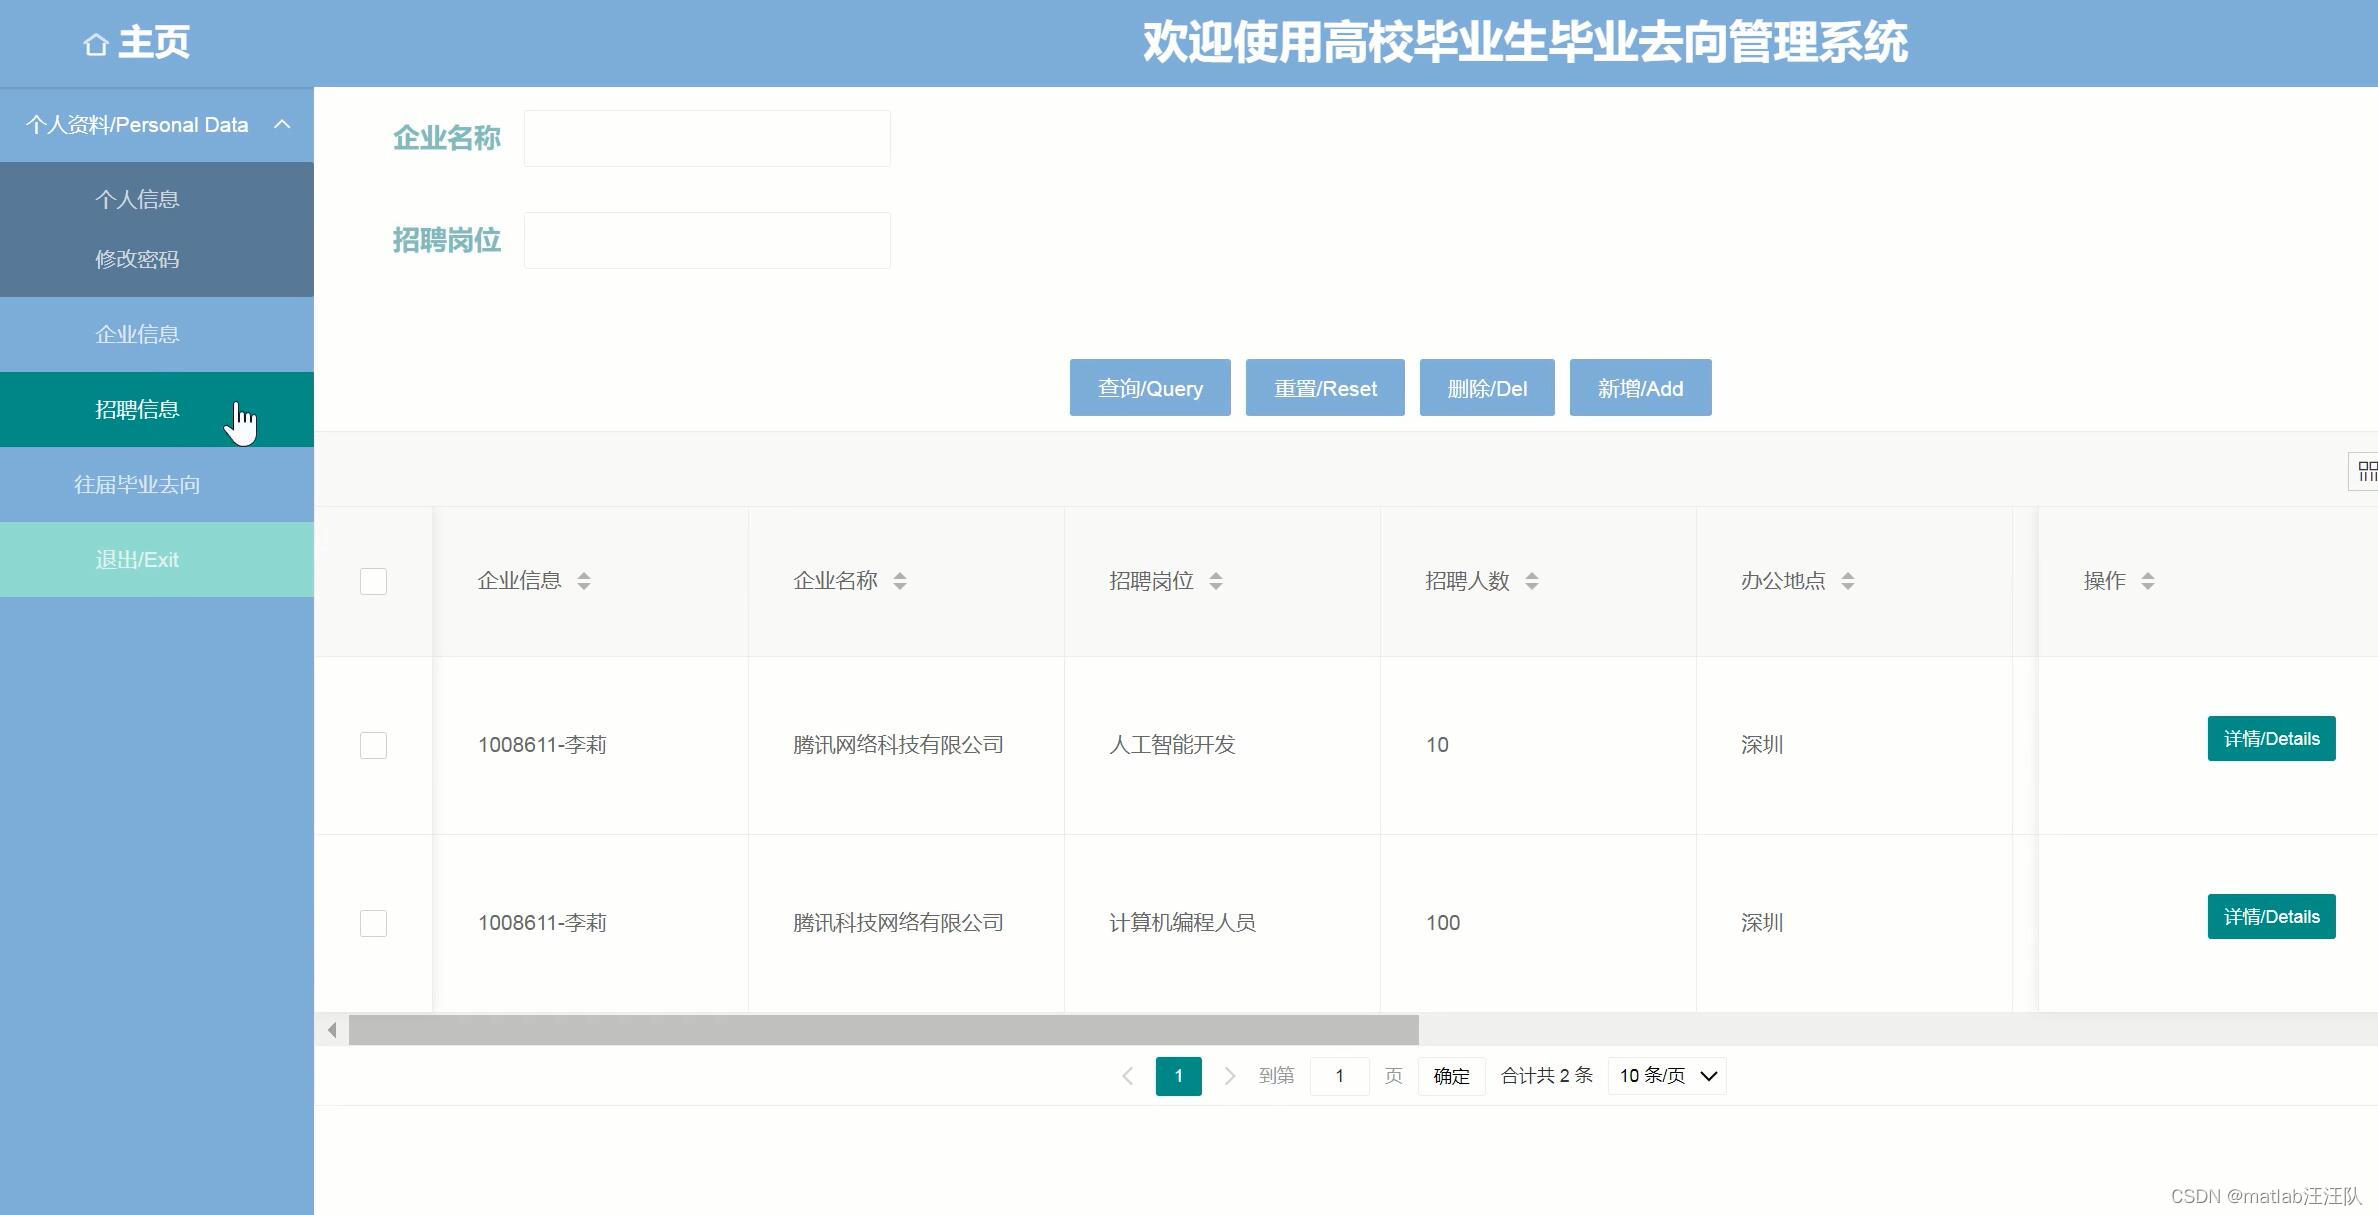The width and height of the screenshot is (2378, 1215).
Task: Sort by 招聘人数 column arrows
Action: click(x=1532, y=581)
